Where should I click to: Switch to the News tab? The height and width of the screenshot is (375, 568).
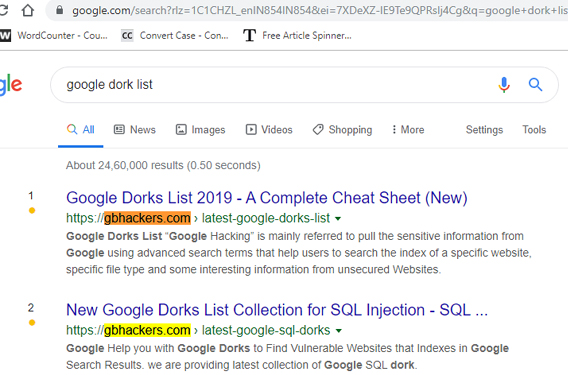[135, 130]
